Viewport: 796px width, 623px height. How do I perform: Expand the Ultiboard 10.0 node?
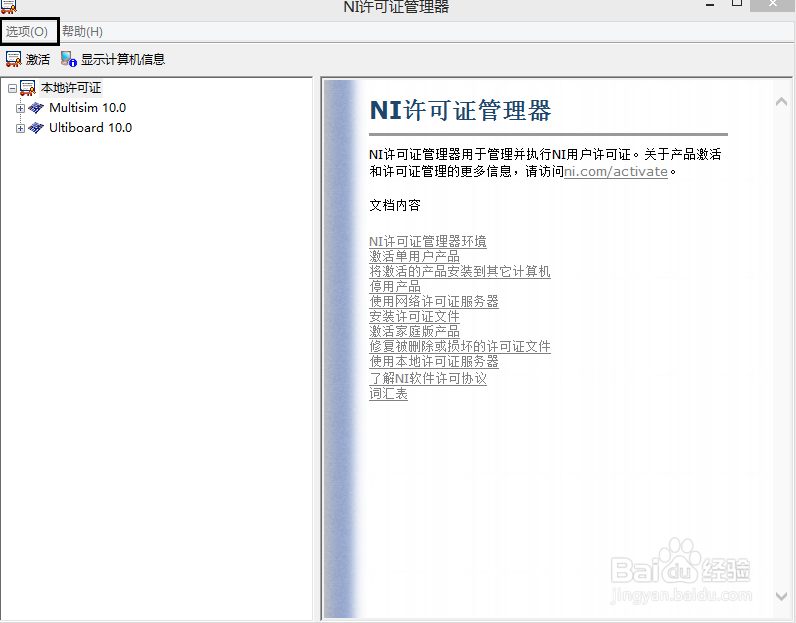20,128
